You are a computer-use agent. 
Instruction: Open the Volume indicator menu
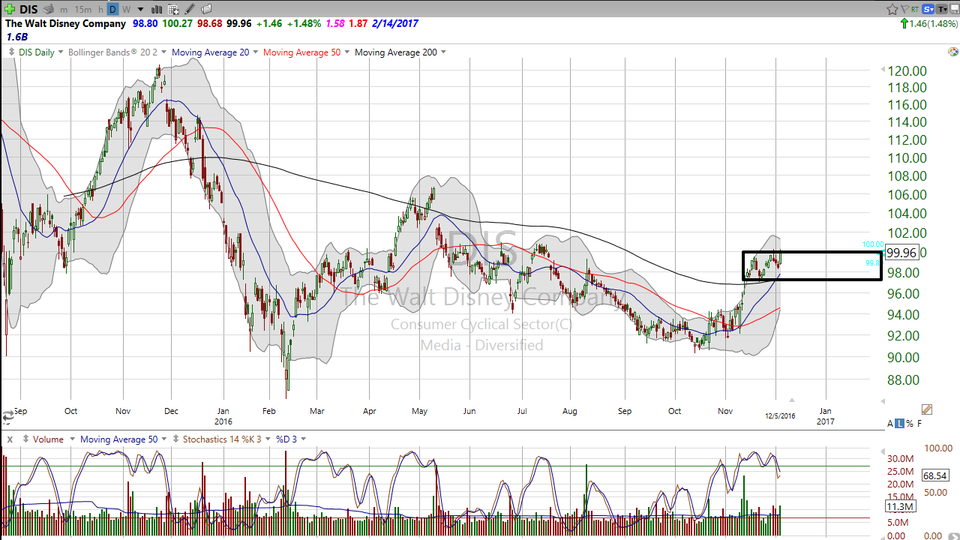[48, 440]
